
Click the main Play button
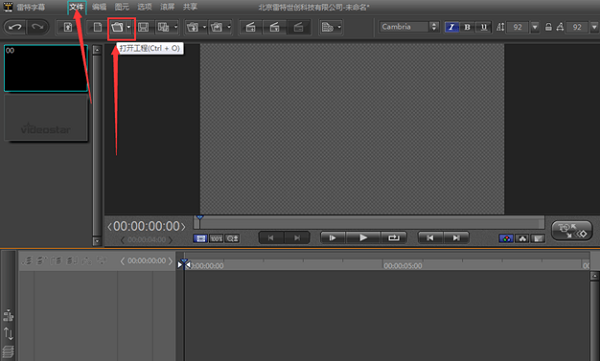coord(363,238)
